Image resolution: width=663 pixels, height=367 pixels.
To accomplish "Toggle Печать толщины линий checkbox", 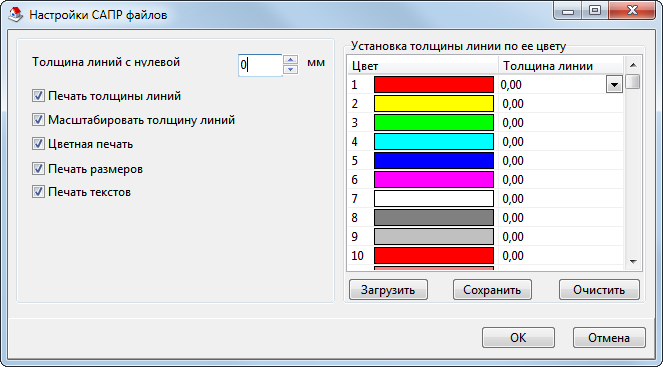I will point(38,96).
